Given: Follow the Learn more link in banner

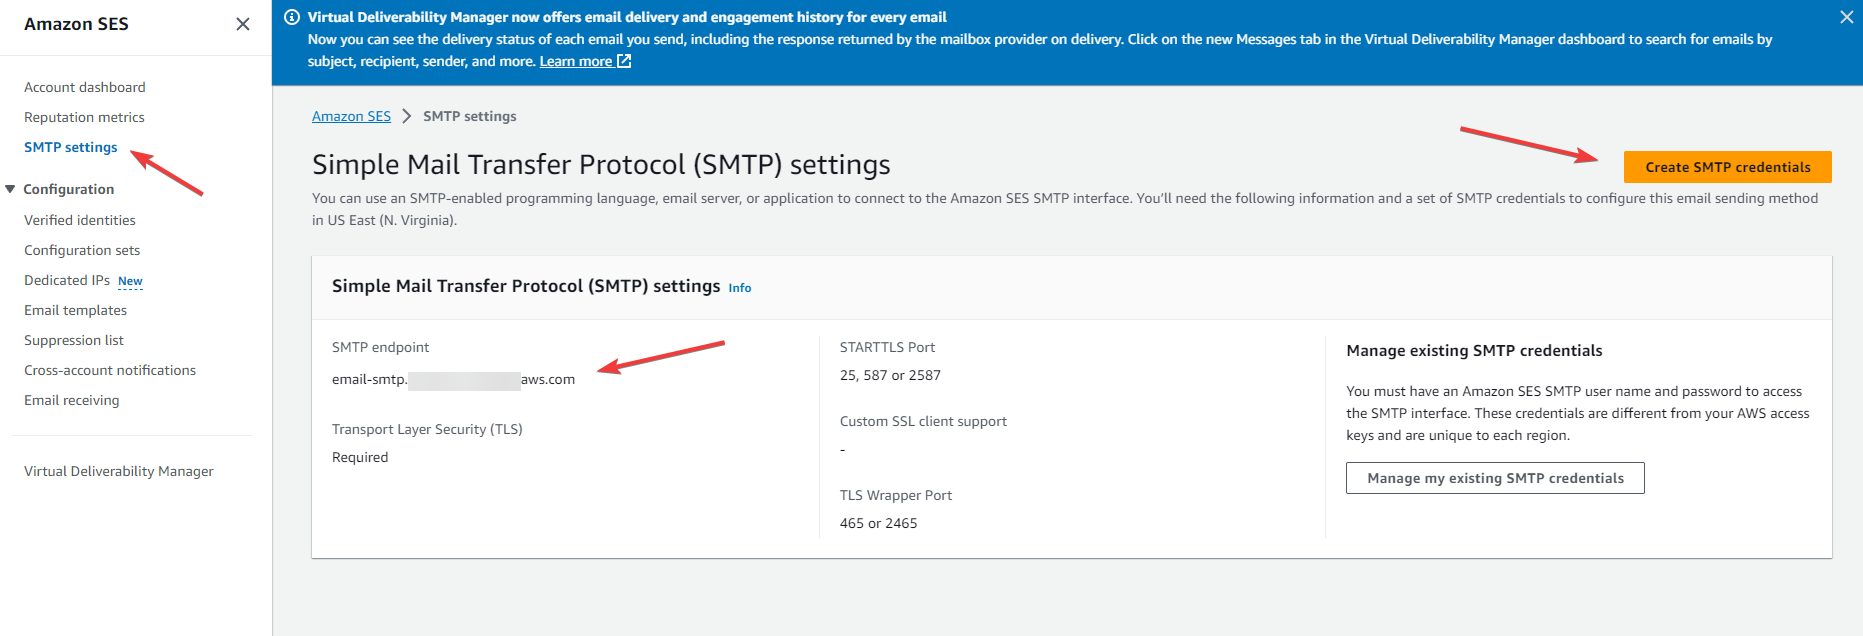Looking at the screenshot, I should tap(576, 61).
